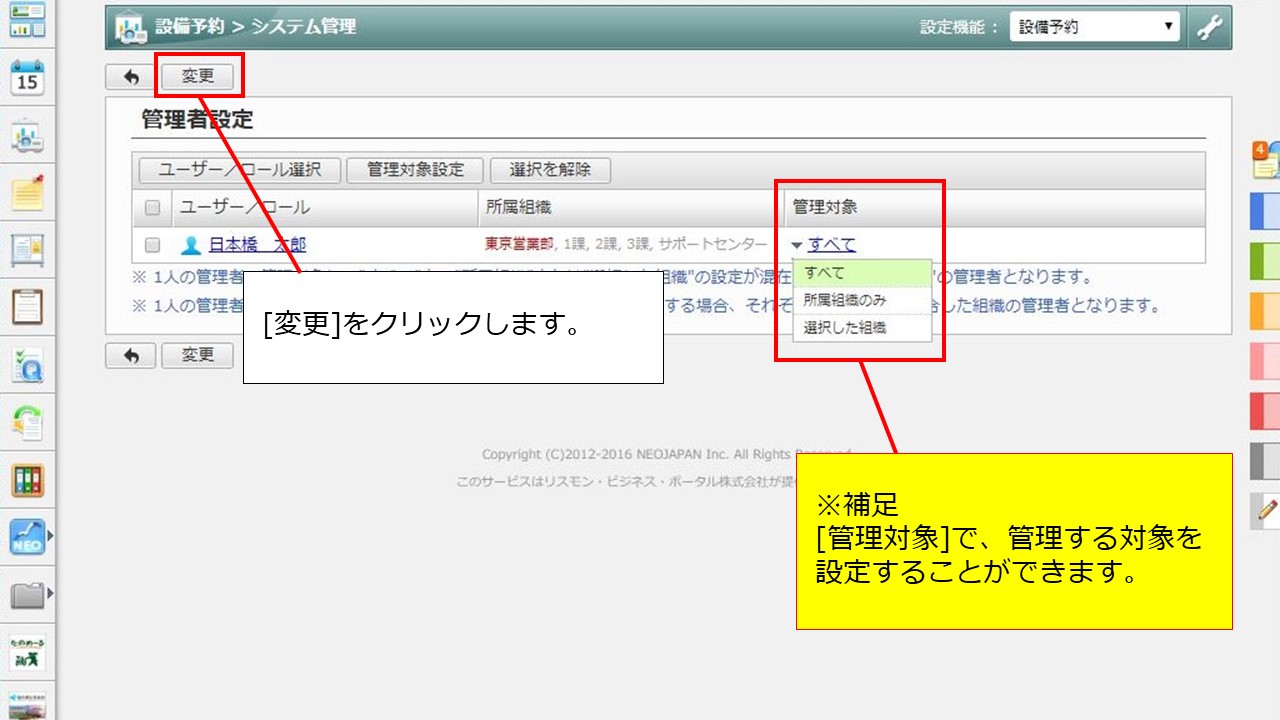
Task: Open the portal dashboard icon in sidebar
Action: point(27,19)
